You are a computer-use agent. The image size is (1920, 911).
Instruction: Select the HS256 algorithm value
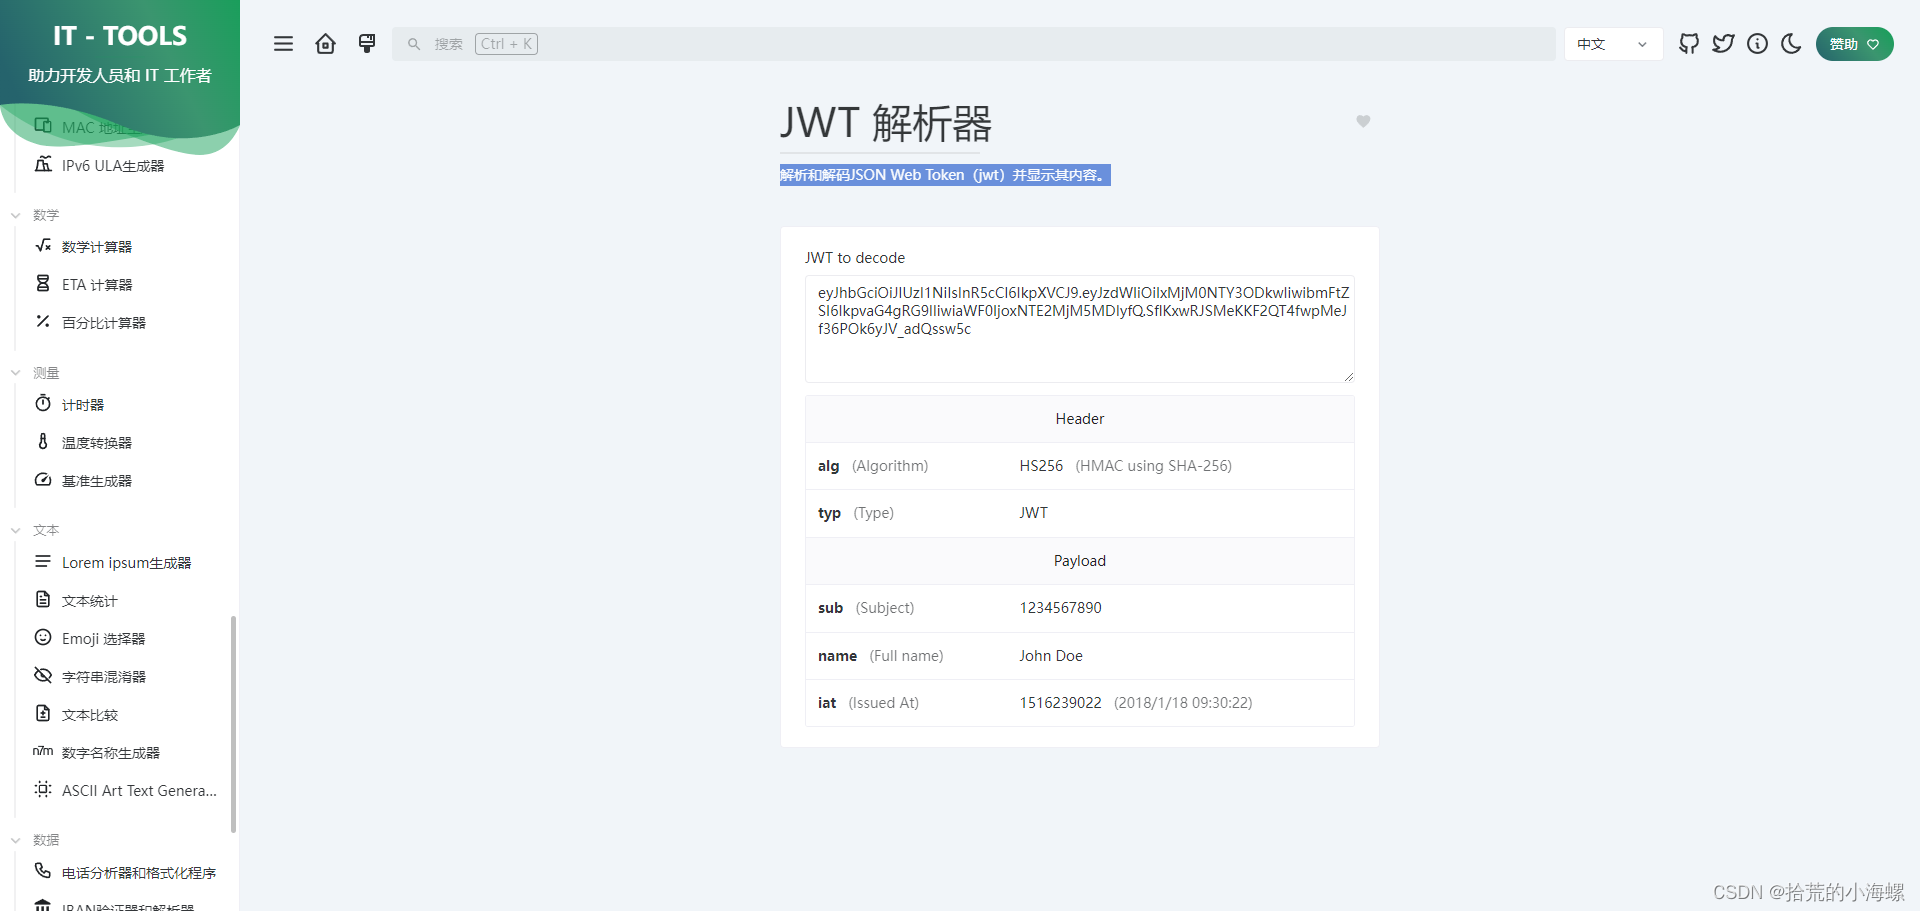tap(1041, 466)
